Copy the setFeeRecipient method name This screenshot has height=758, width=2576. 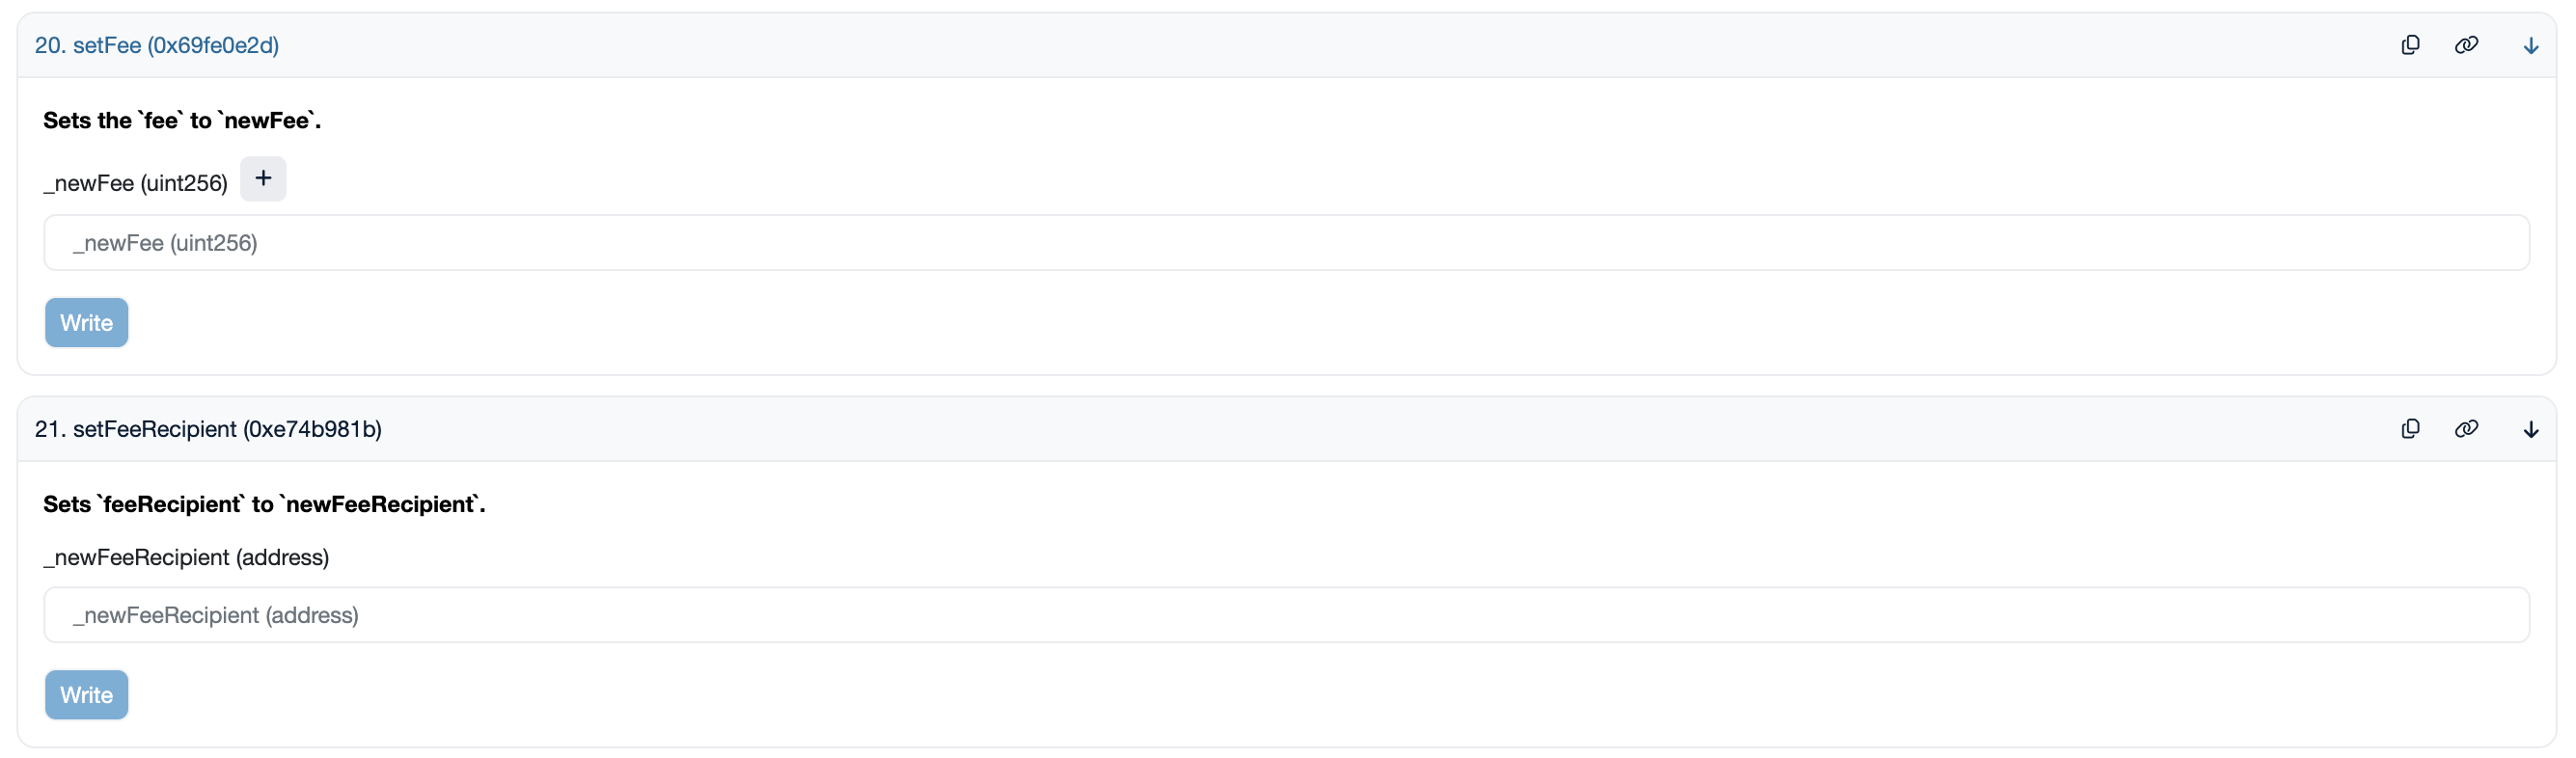(2410, 429)
